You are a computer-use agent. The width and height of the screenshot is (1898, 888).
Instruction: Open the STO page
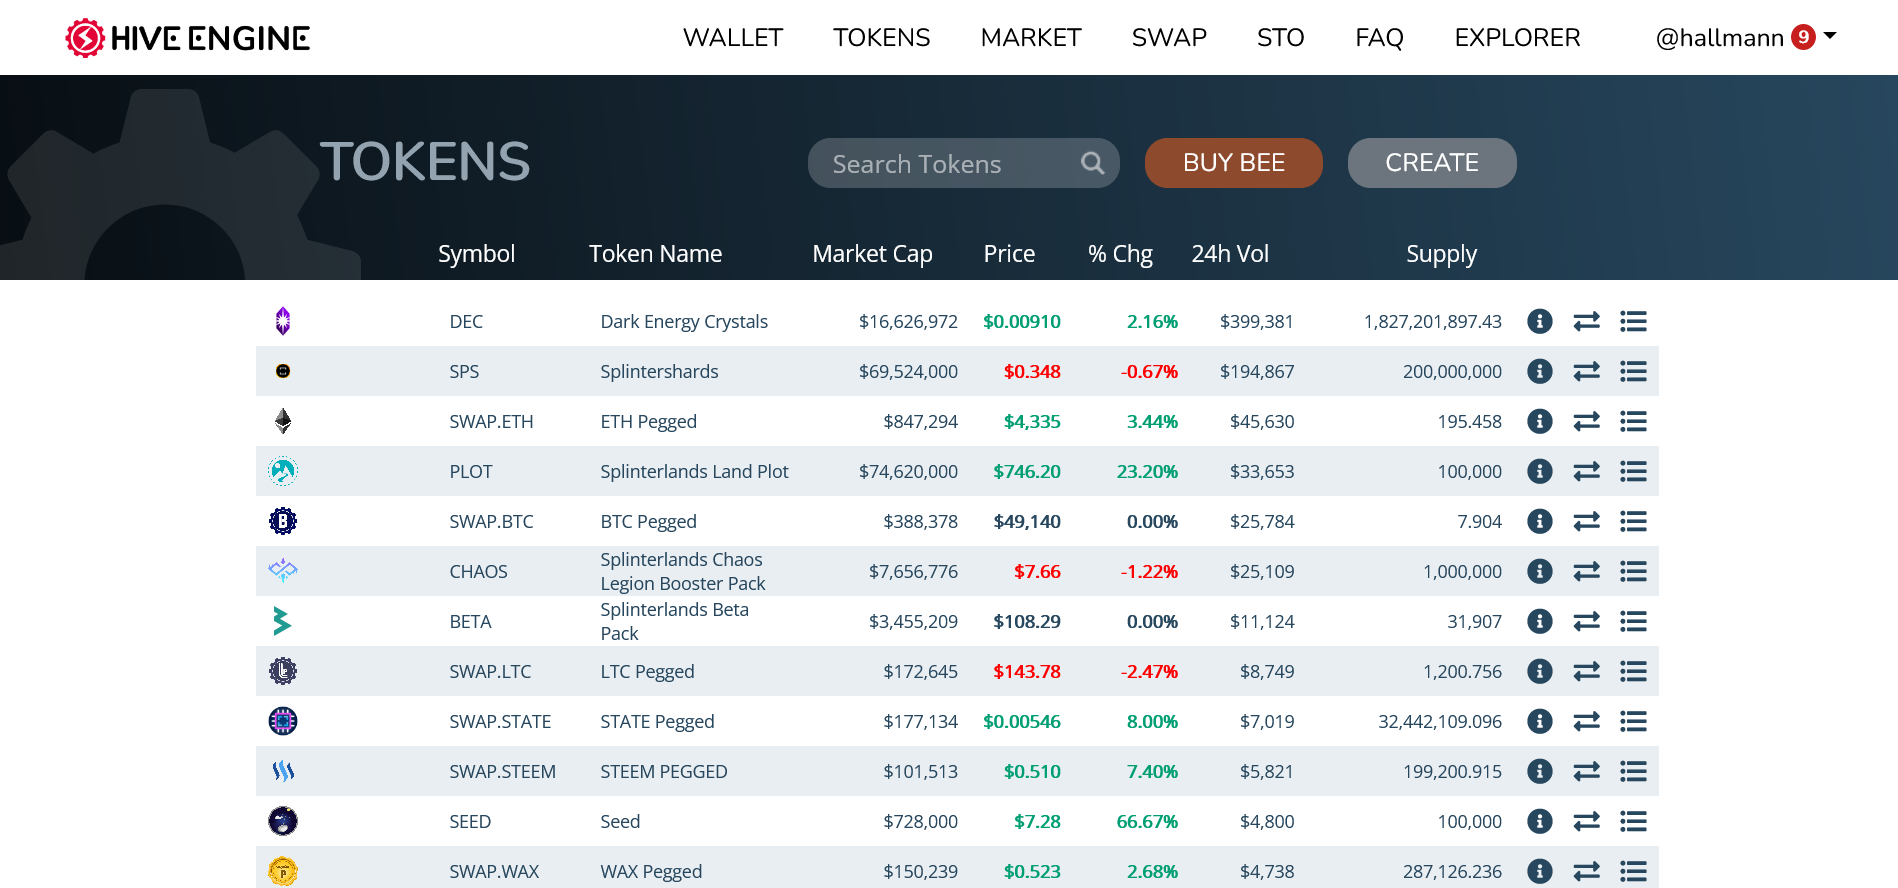point(1281,38)
